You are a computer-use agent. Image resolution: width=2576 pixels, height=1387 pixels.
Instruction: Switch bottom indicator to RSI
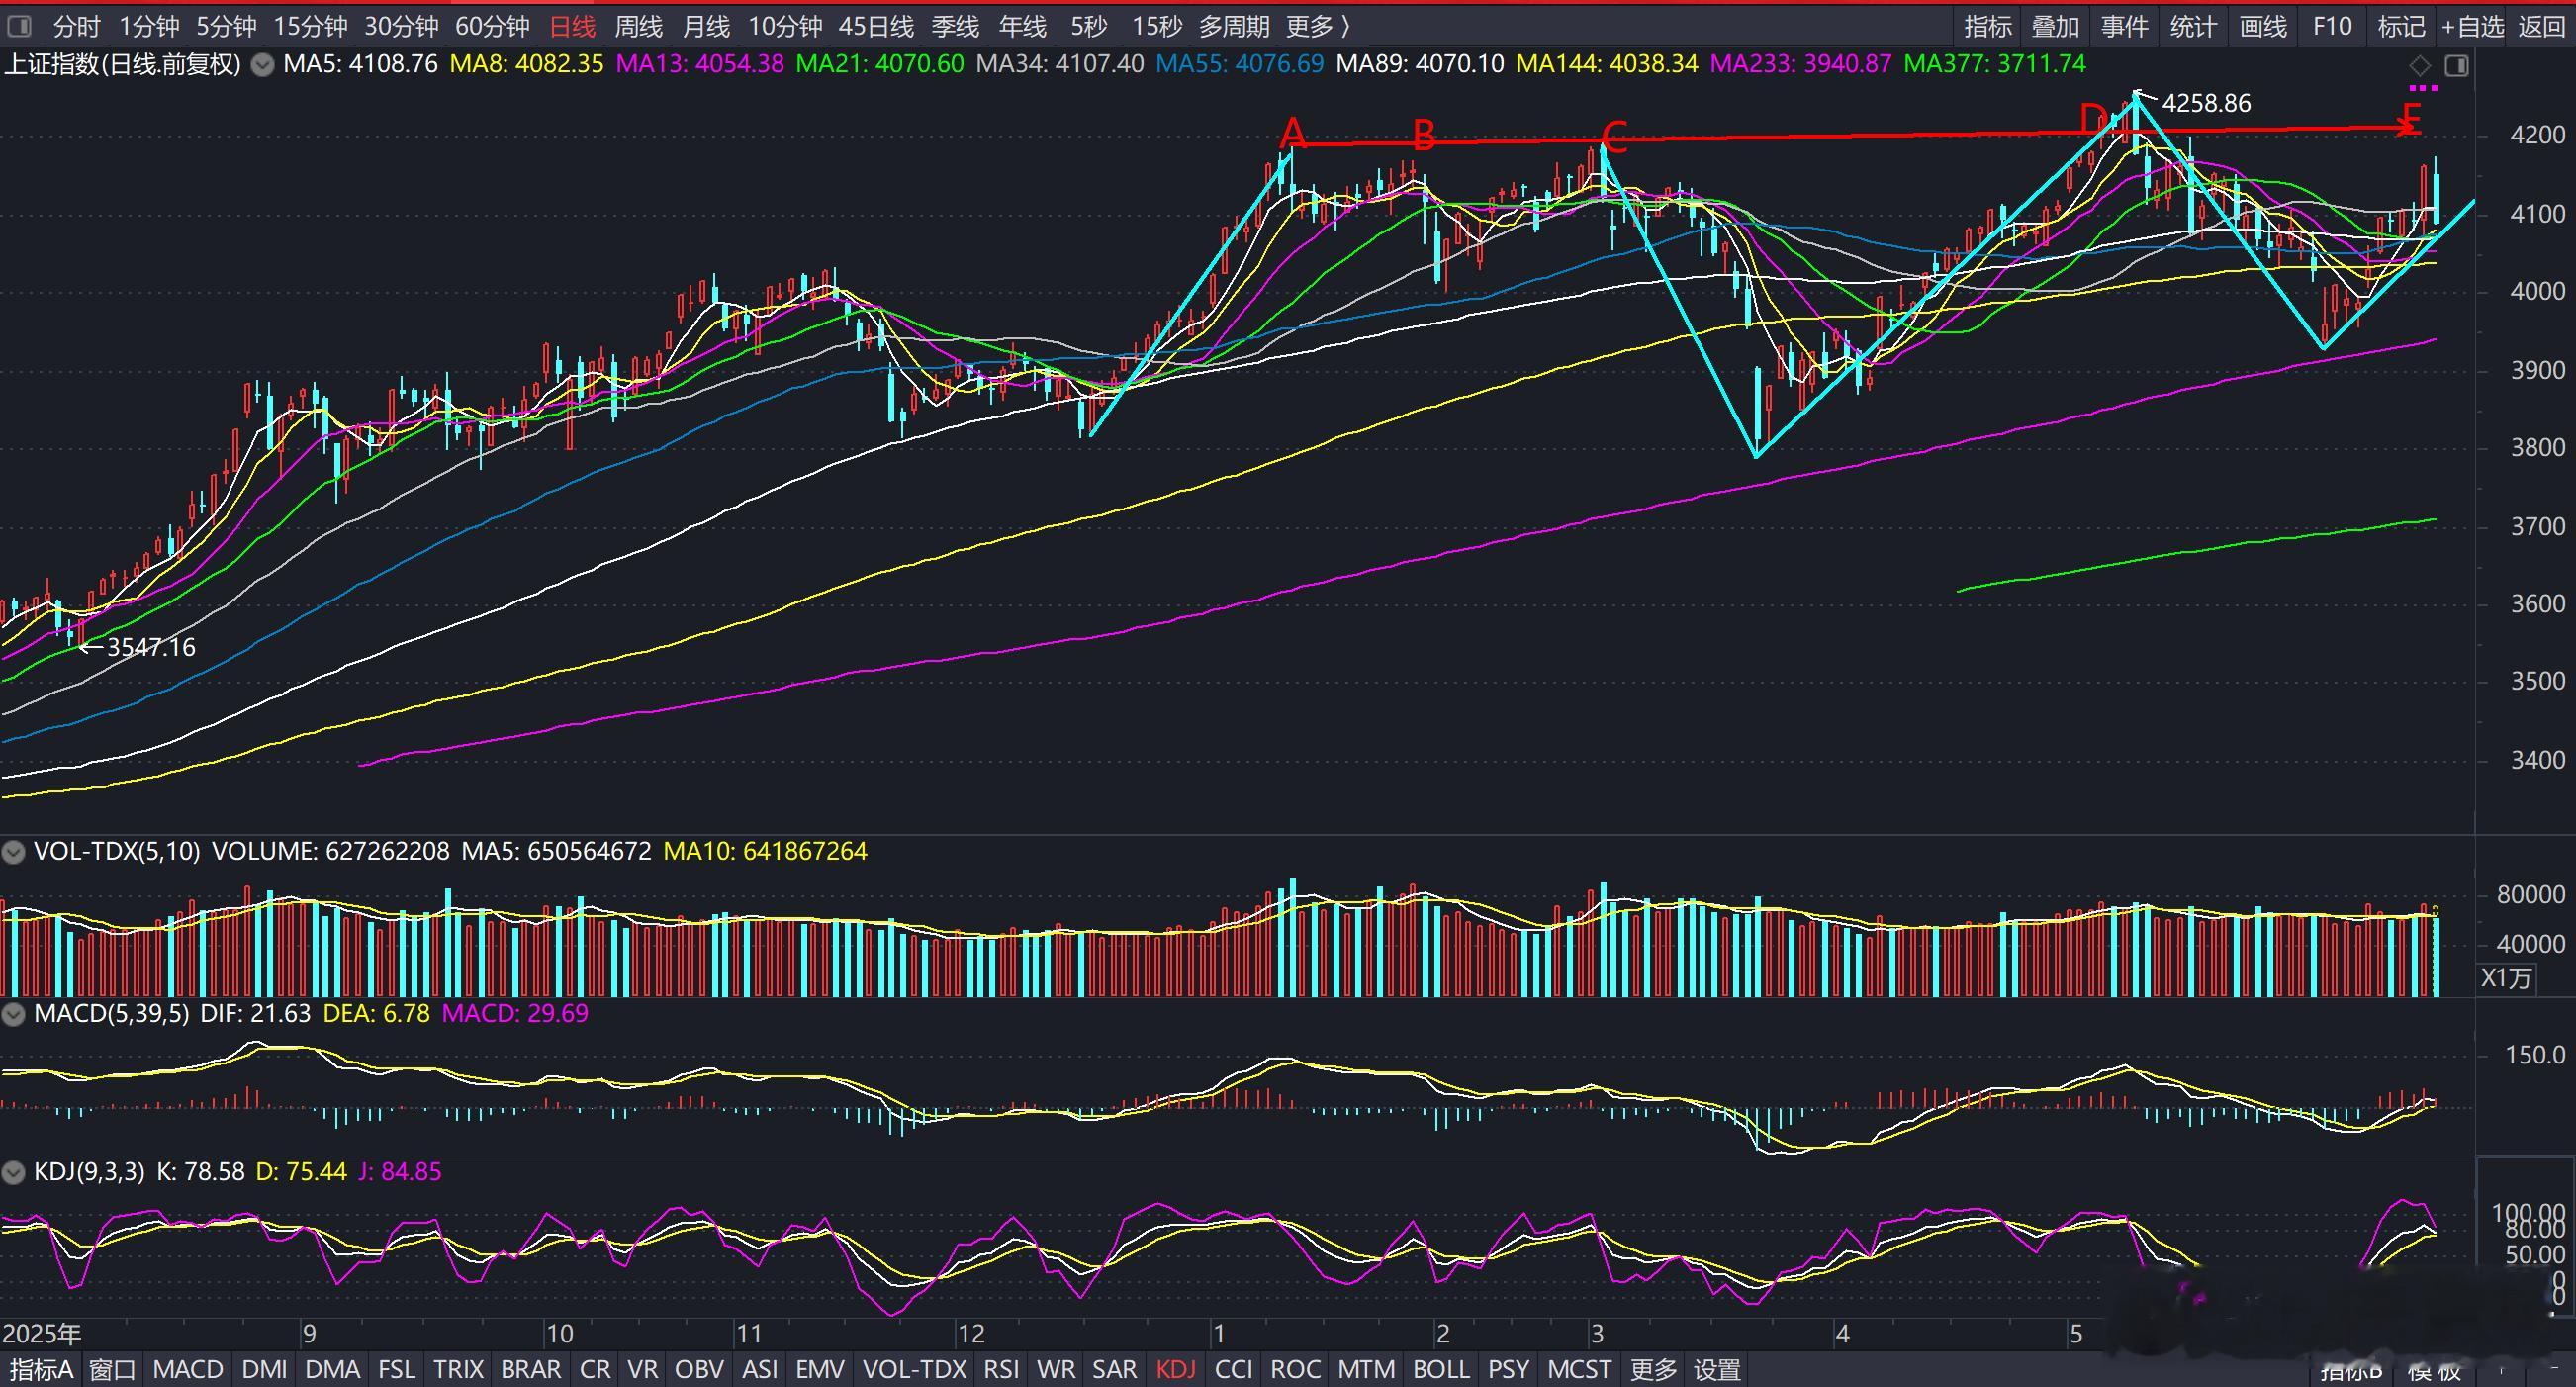pyautogui.click(x=1001, y=1369)
